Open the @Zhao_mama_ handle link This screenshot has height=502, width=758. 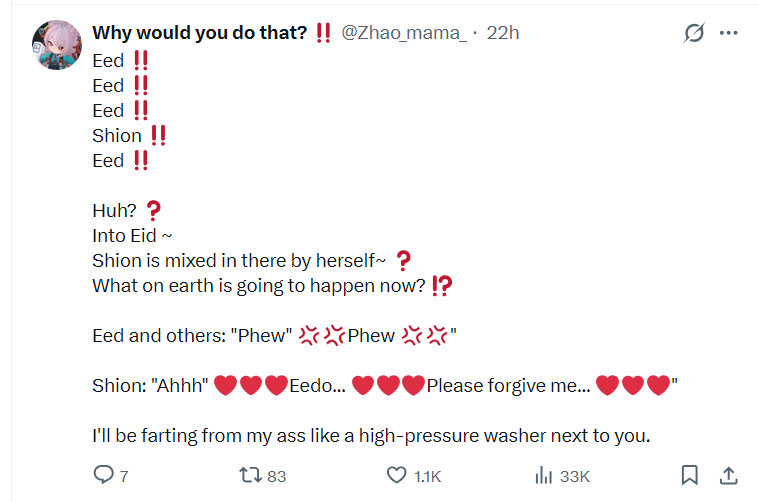pos(404,33)
